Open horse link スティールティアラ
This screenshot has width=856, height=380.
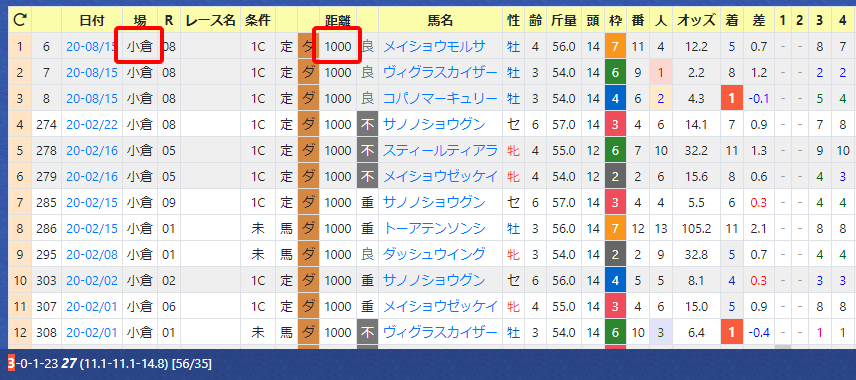pyautogui.click(x=441, y=150)
